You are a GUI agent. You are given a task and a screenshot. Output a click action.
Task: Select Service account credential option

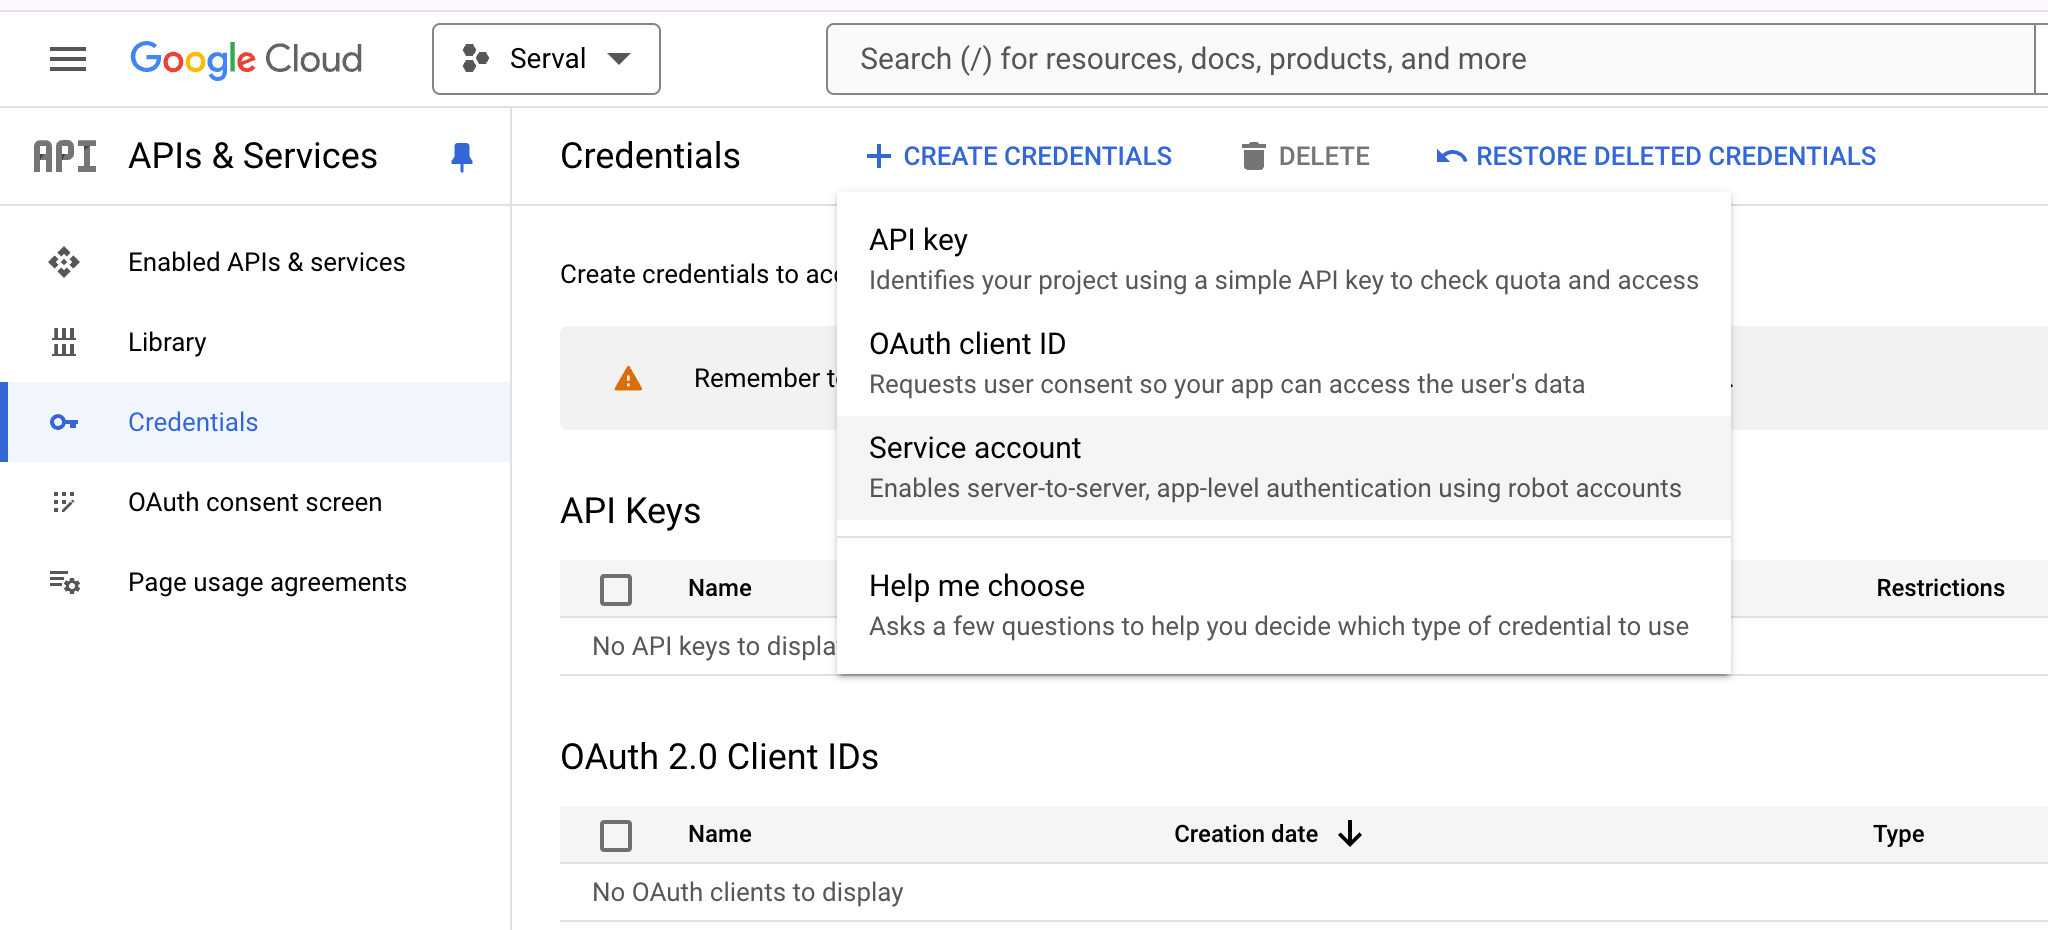coord(1284,468)
